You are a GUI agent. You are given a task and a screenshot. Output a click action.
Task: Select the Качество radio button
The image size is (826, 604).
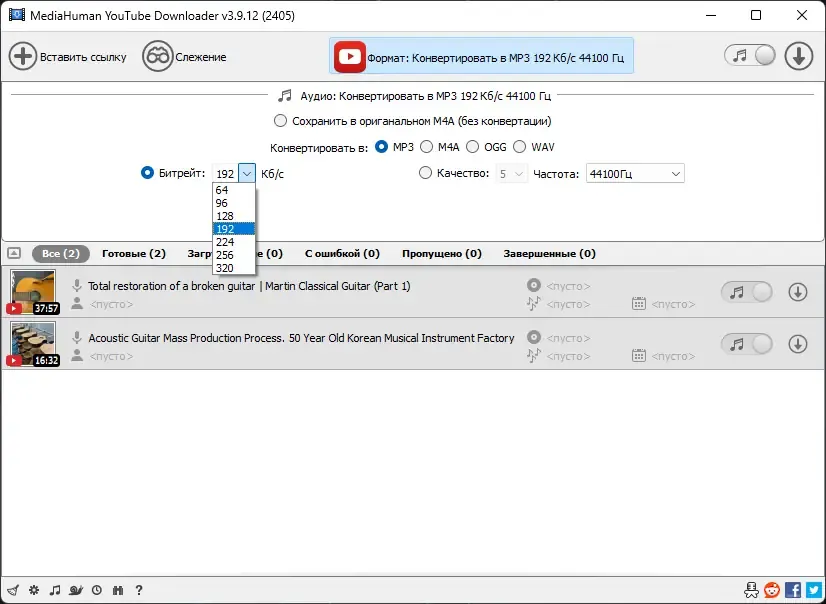click(425, 173)
